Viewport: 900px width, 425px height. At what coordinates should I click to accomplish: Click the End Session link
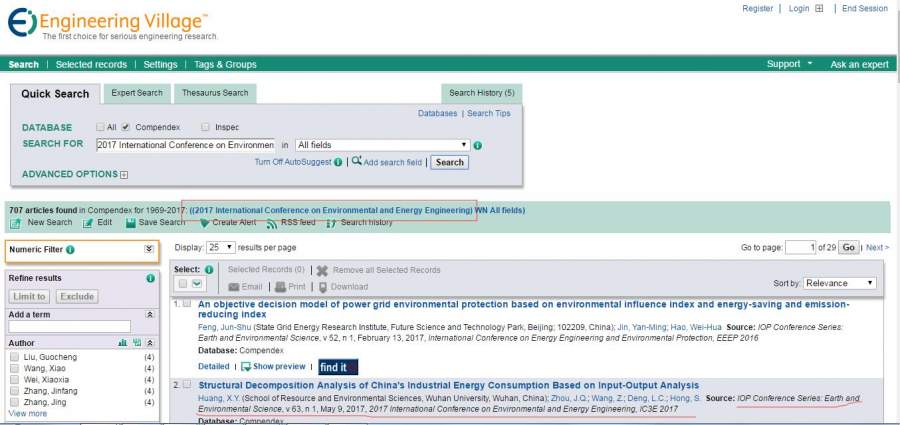[865, 9]
